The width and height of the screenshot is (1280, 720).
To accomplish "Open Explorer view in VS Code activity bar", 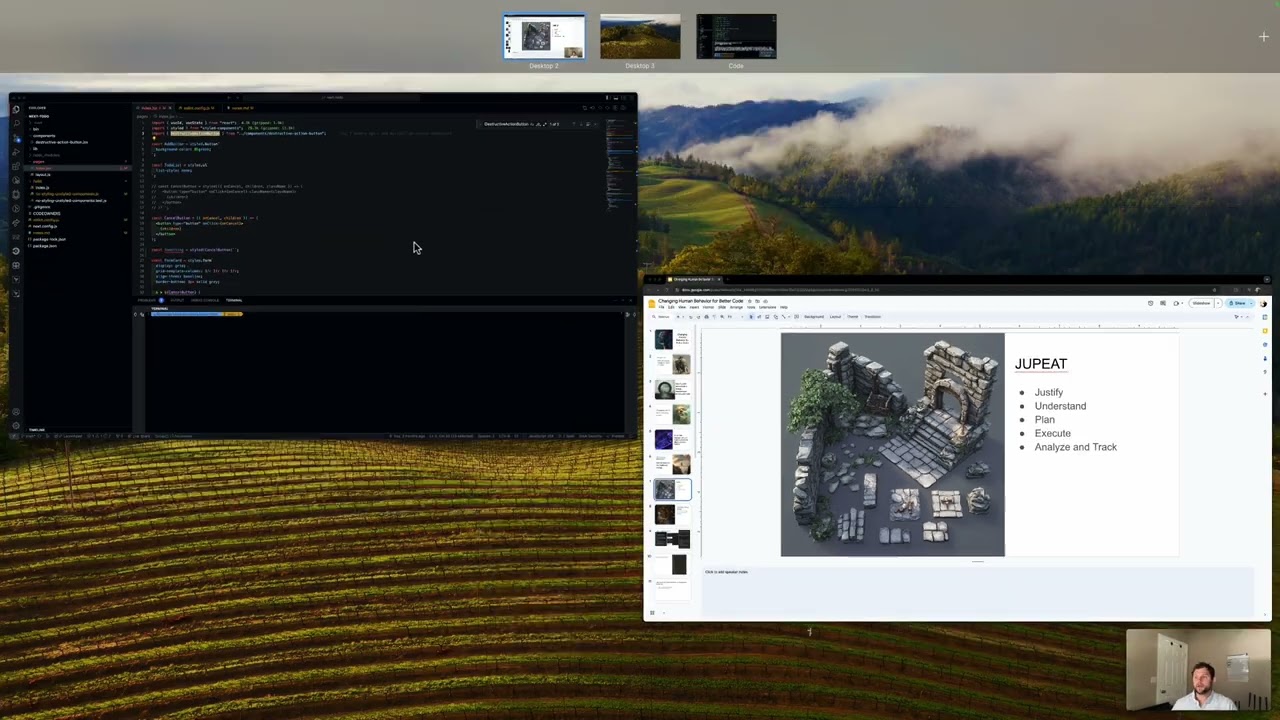I will tap(16, 109).
